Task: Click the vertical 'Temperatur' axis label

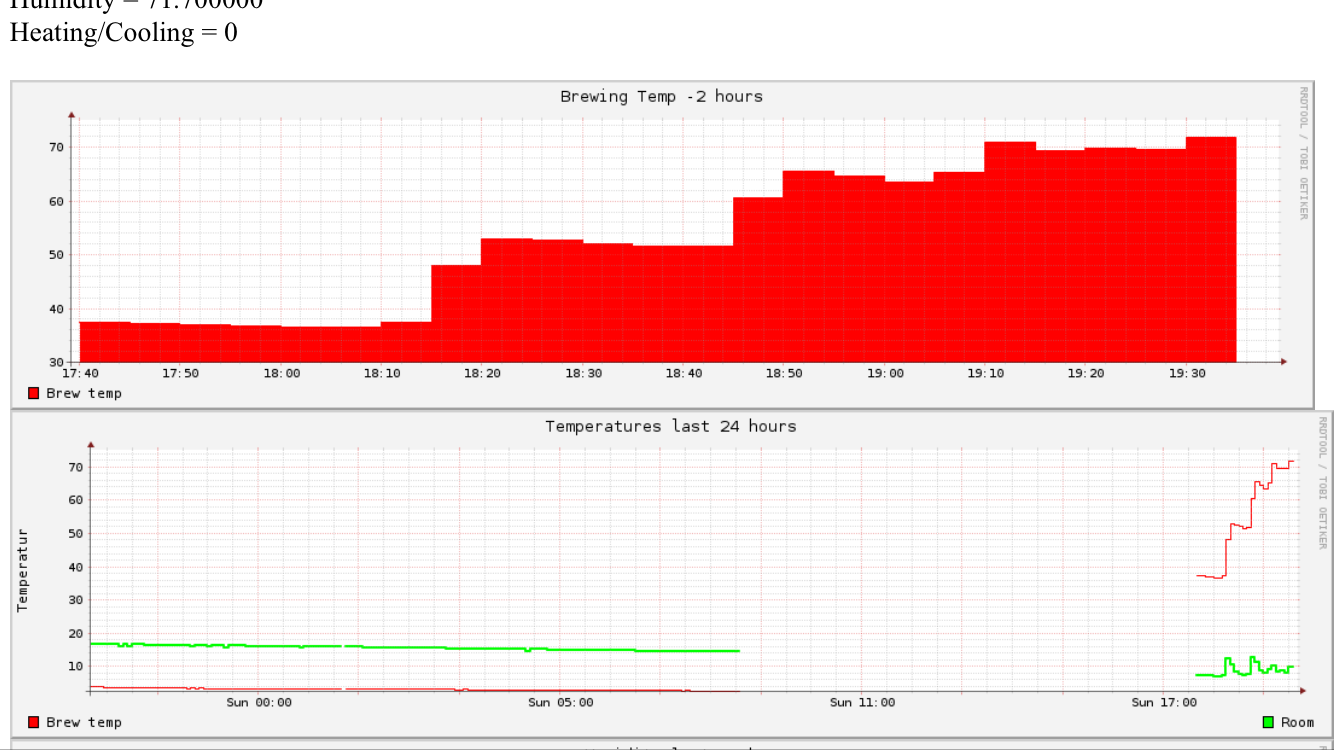Action: 22,570
